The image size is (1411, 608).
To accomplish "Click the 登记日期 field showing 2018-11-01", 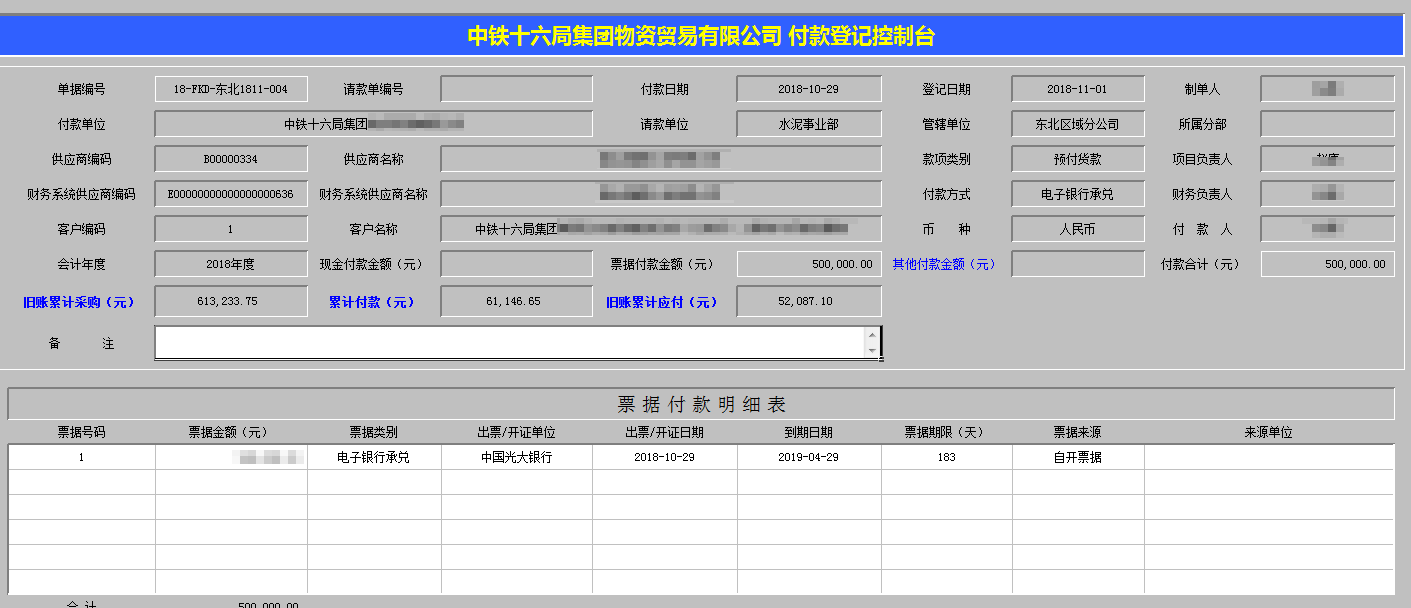I will coord(1077,89).
